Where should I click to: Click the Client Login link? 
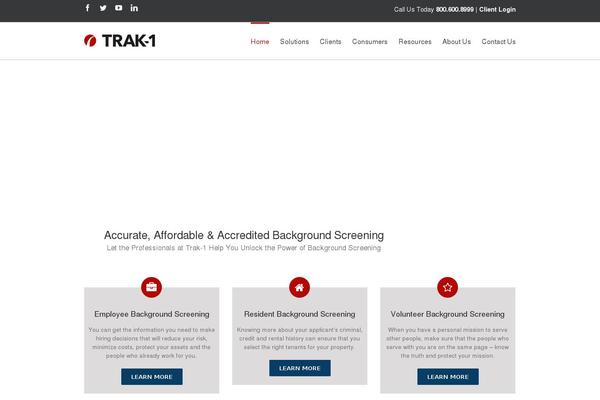[x=497, y=10]
